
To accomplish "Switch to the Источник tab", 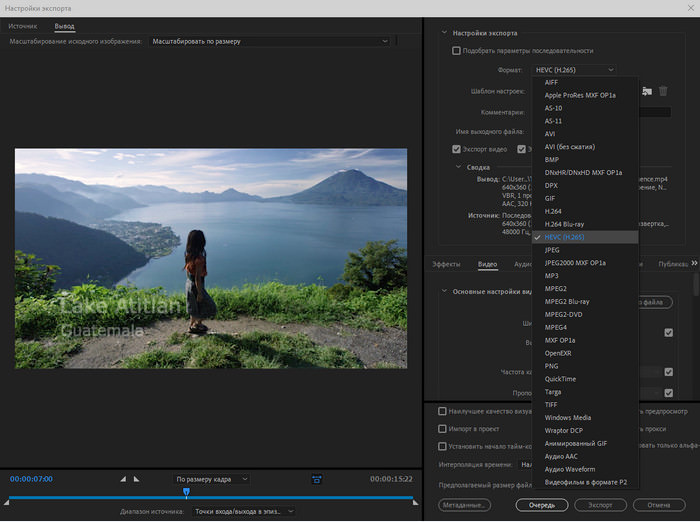I will point(23,26).
